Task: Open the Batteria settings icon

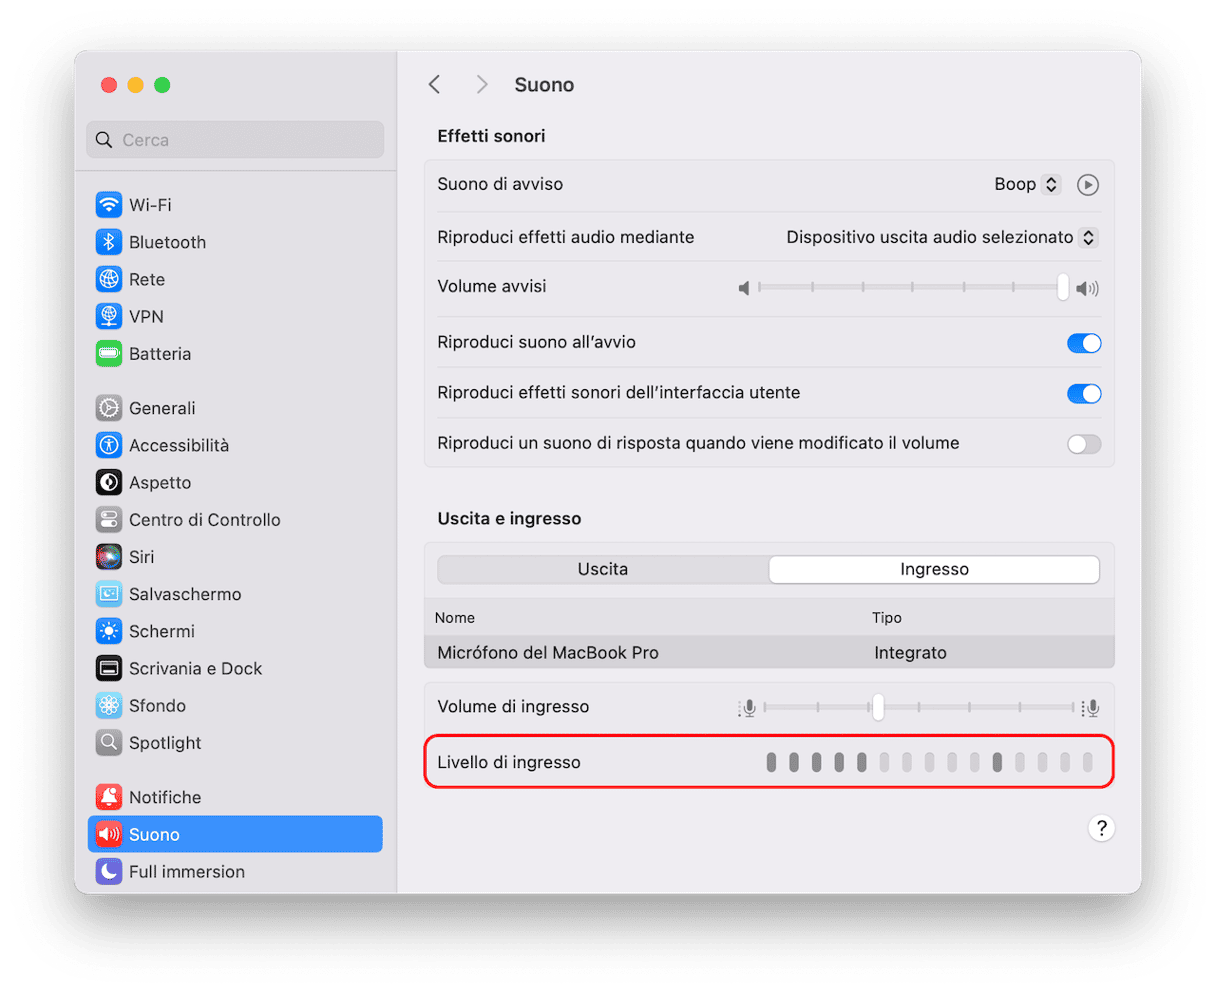Action: point(108,354)
